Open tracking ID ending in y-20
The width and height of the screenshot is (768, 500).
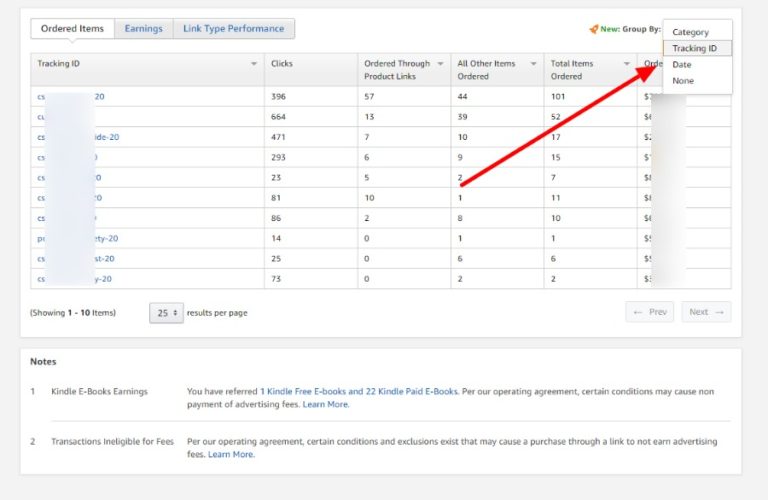pos(74,279)
